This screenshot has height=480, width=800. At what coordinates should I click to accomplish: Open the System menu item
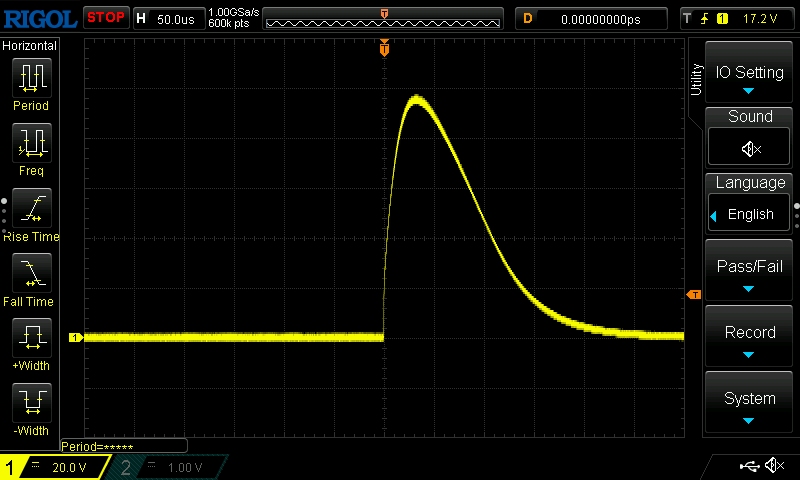coord(749,404)
